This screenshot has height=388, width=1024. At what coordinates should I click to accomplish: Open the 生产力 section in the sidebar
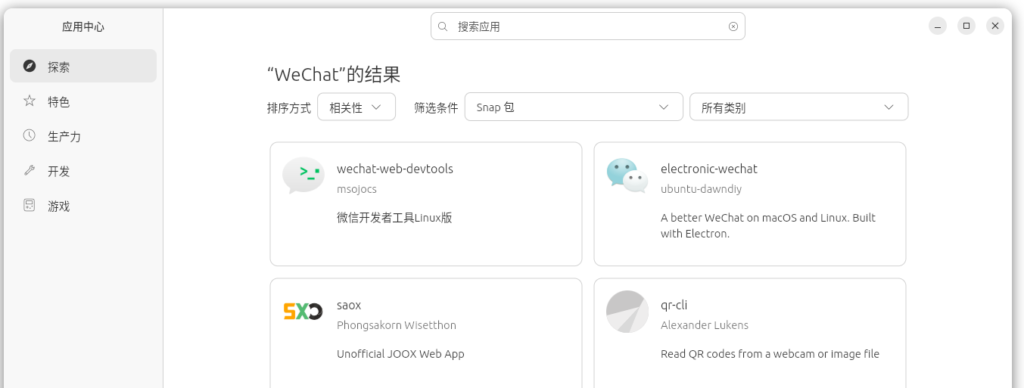[x=83, y=137]
